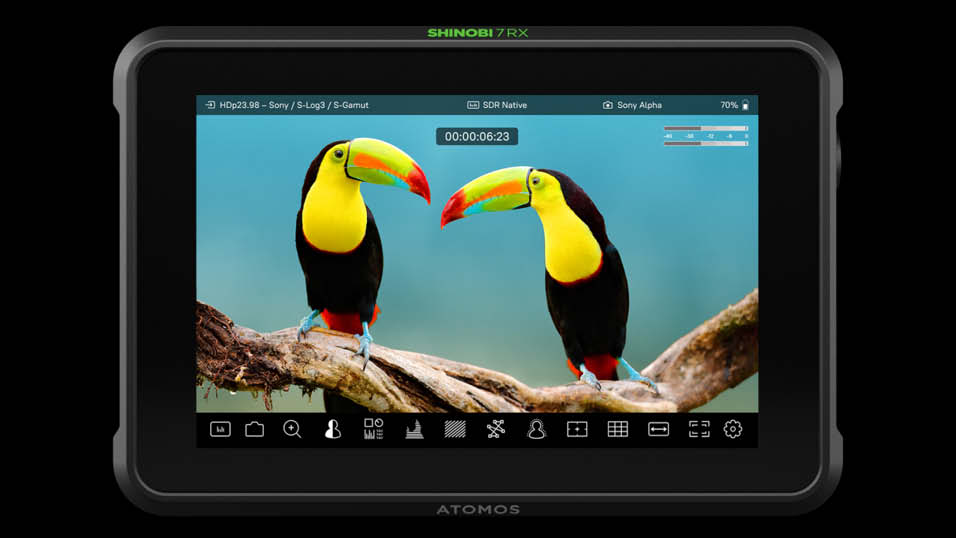Open the HDp23.98 Sony S-Log3 input info
The height and width of the screenshot is (538, 956).
(294, 105)
